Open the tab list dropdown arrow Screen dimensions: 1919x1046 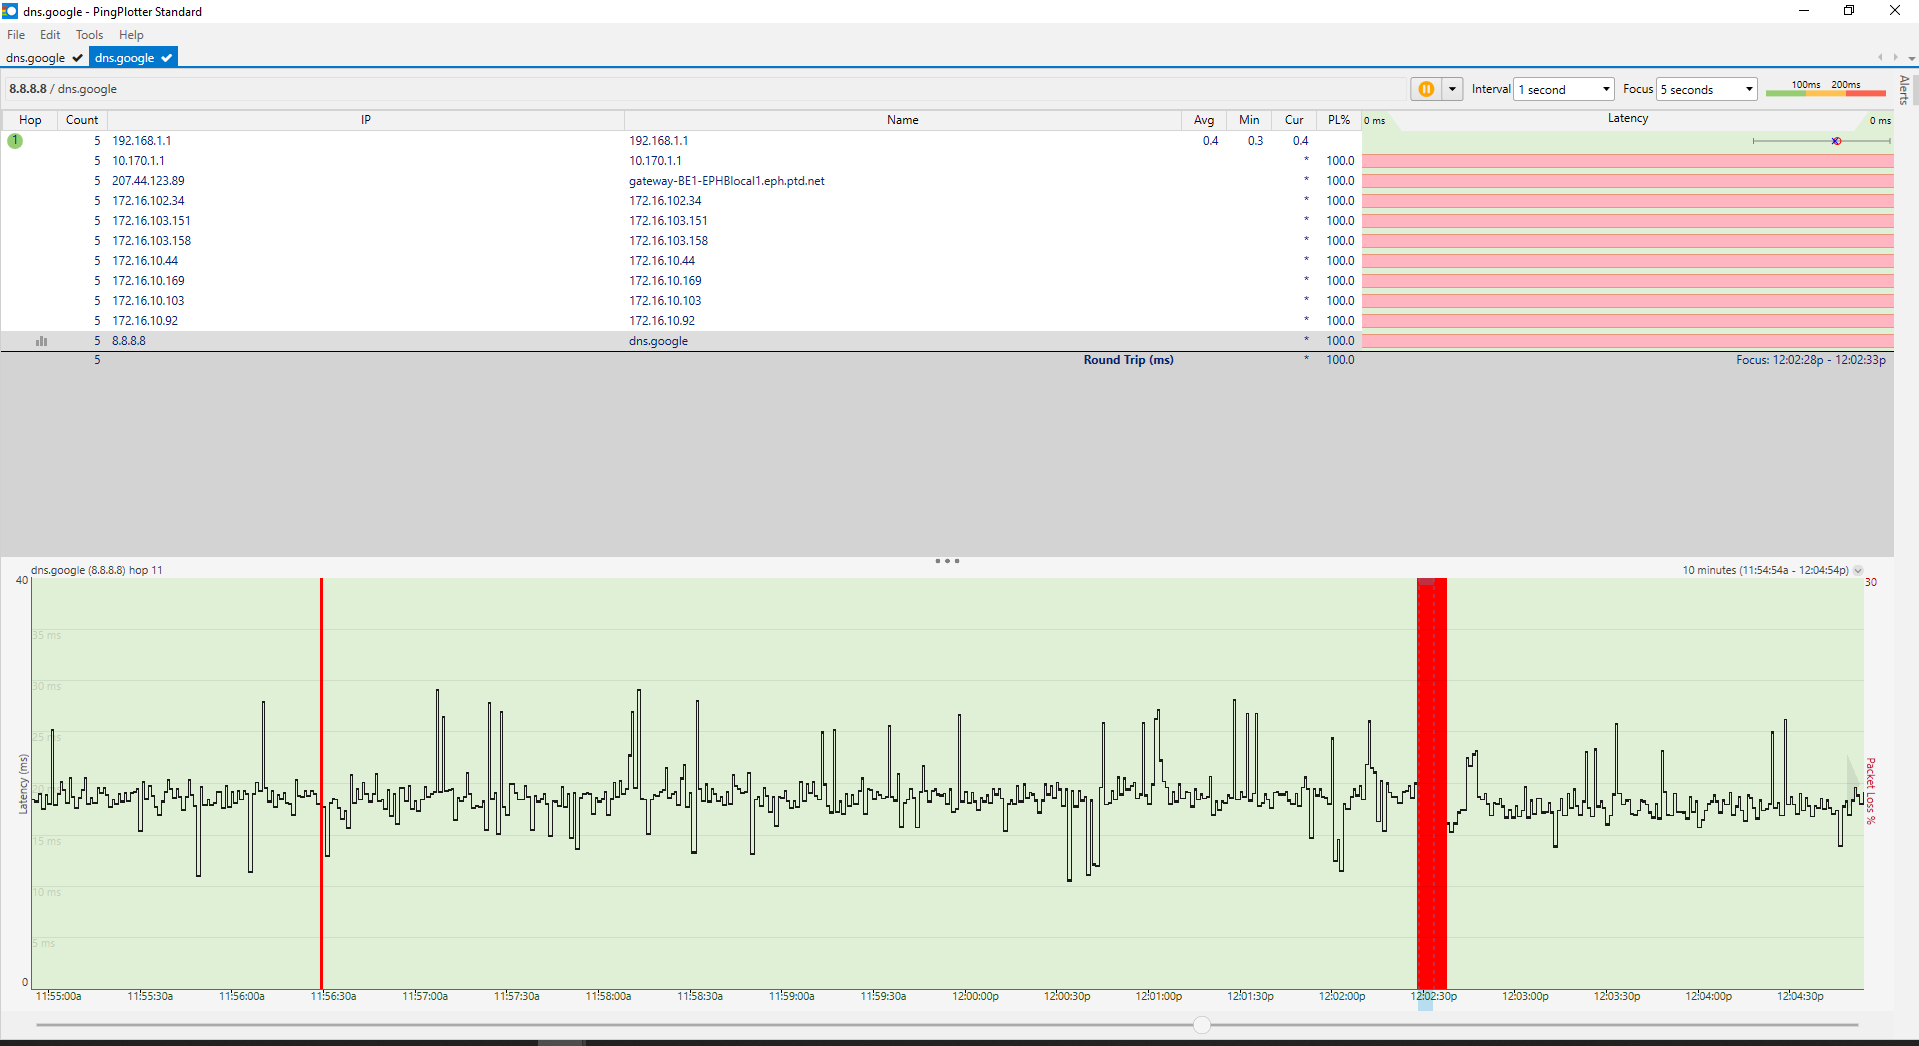click(1911, 58)
